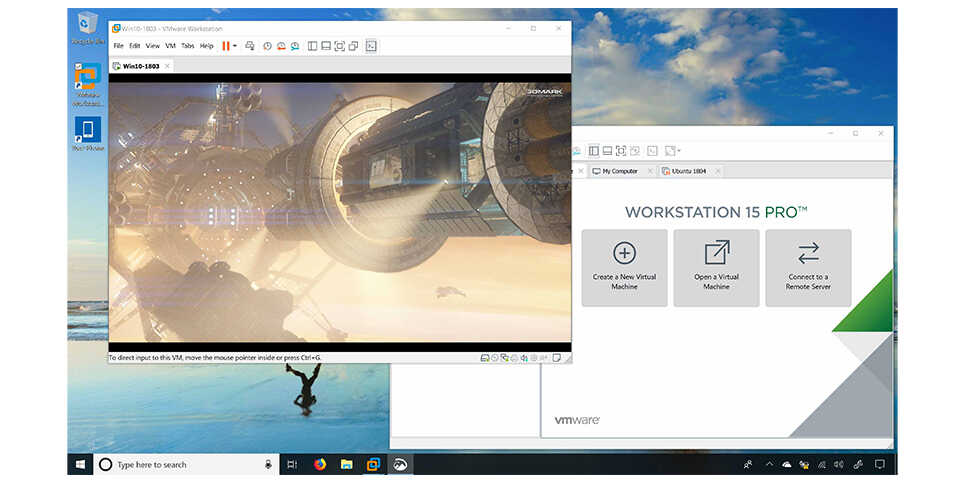Click the hard disk status icon of Win10-1803
Screen dimensions: 965x483
coord(484,357)
